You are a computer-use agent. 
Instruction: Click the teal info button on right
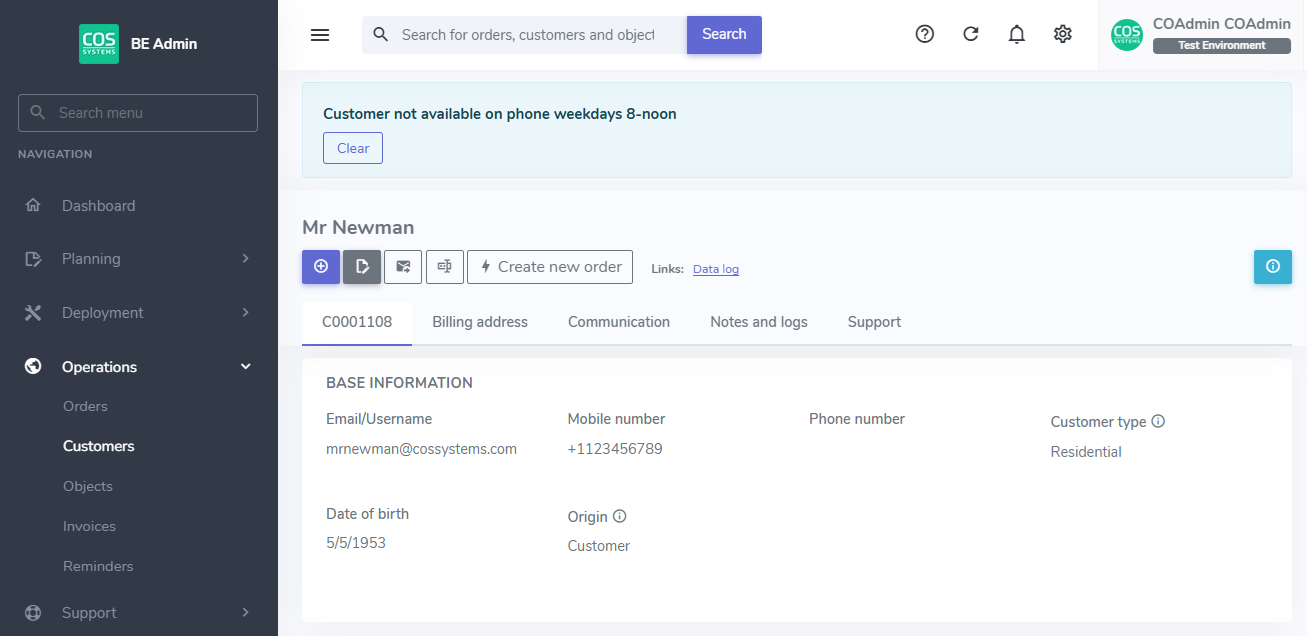pyautogui.click(x=1273, y=267)
